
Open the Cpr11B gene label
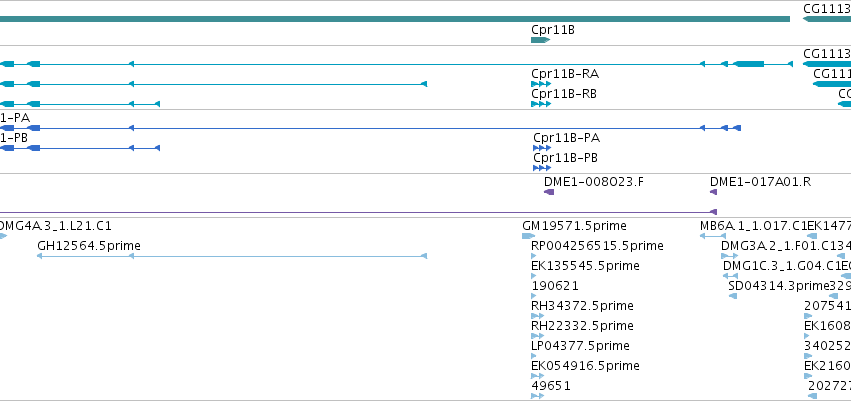click(553, 30)
